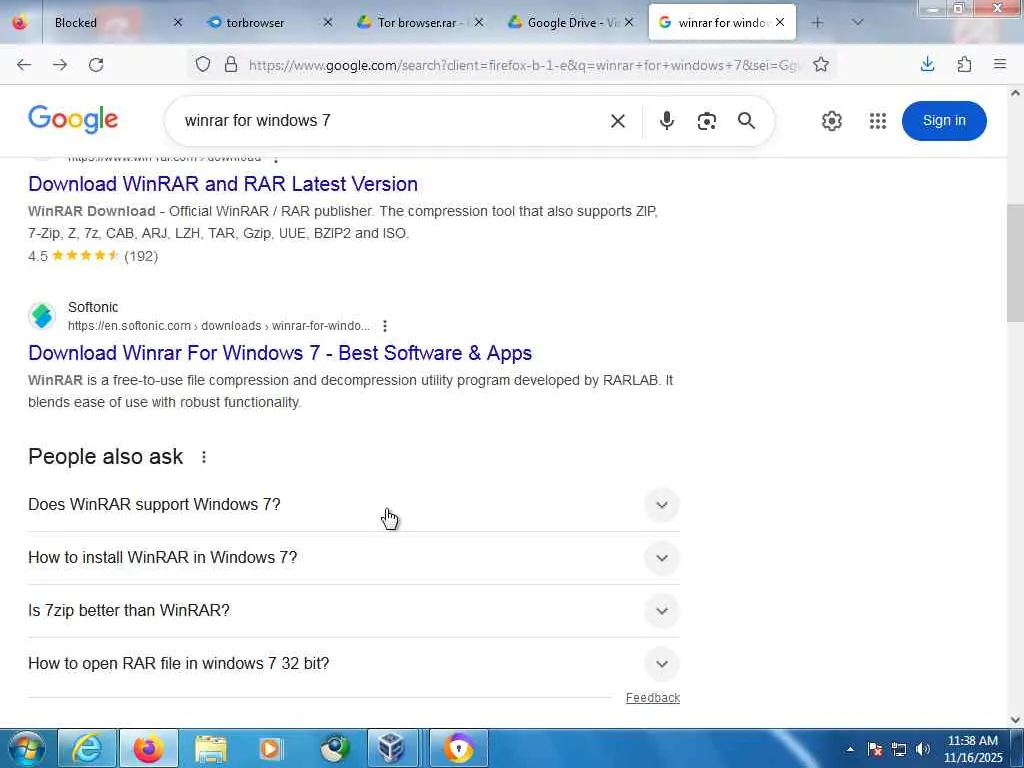Open Windows Media Player taskbar icon

click(x=270, y=748)
